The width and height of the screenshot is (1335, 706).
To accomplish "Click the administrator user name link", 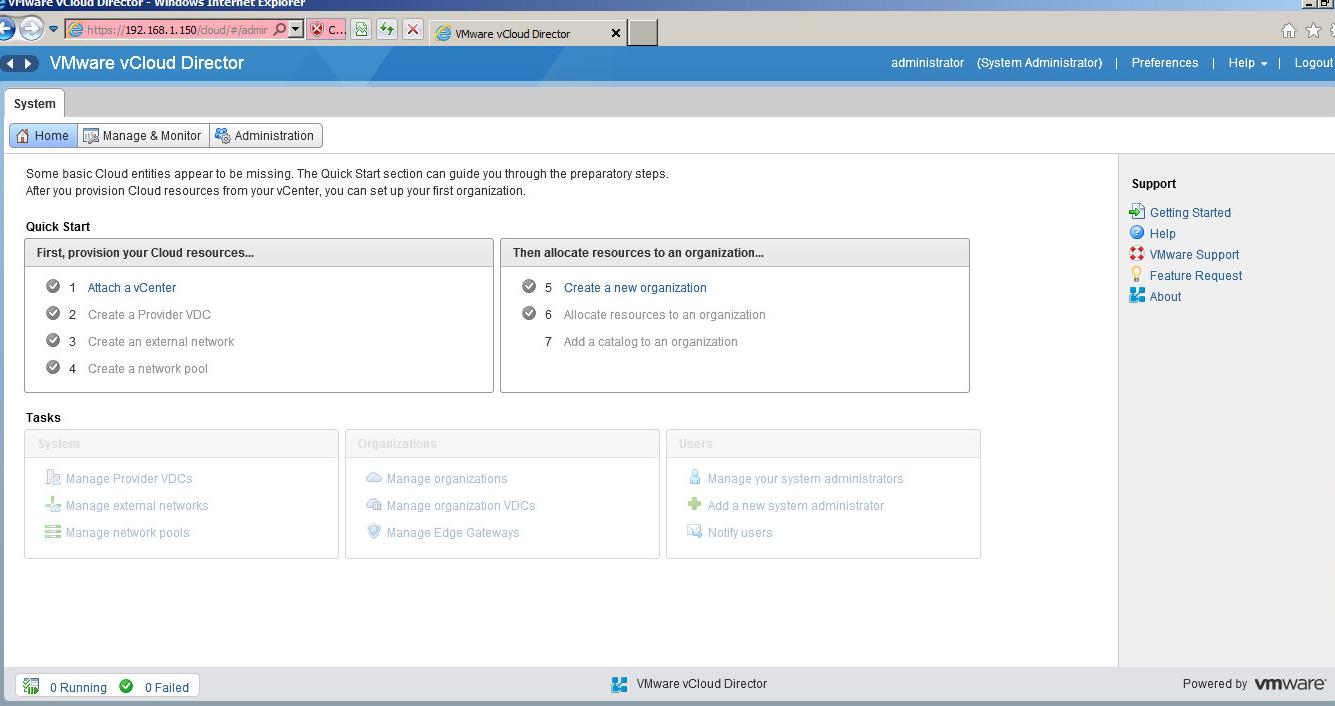I will click(x=927, y=62).
